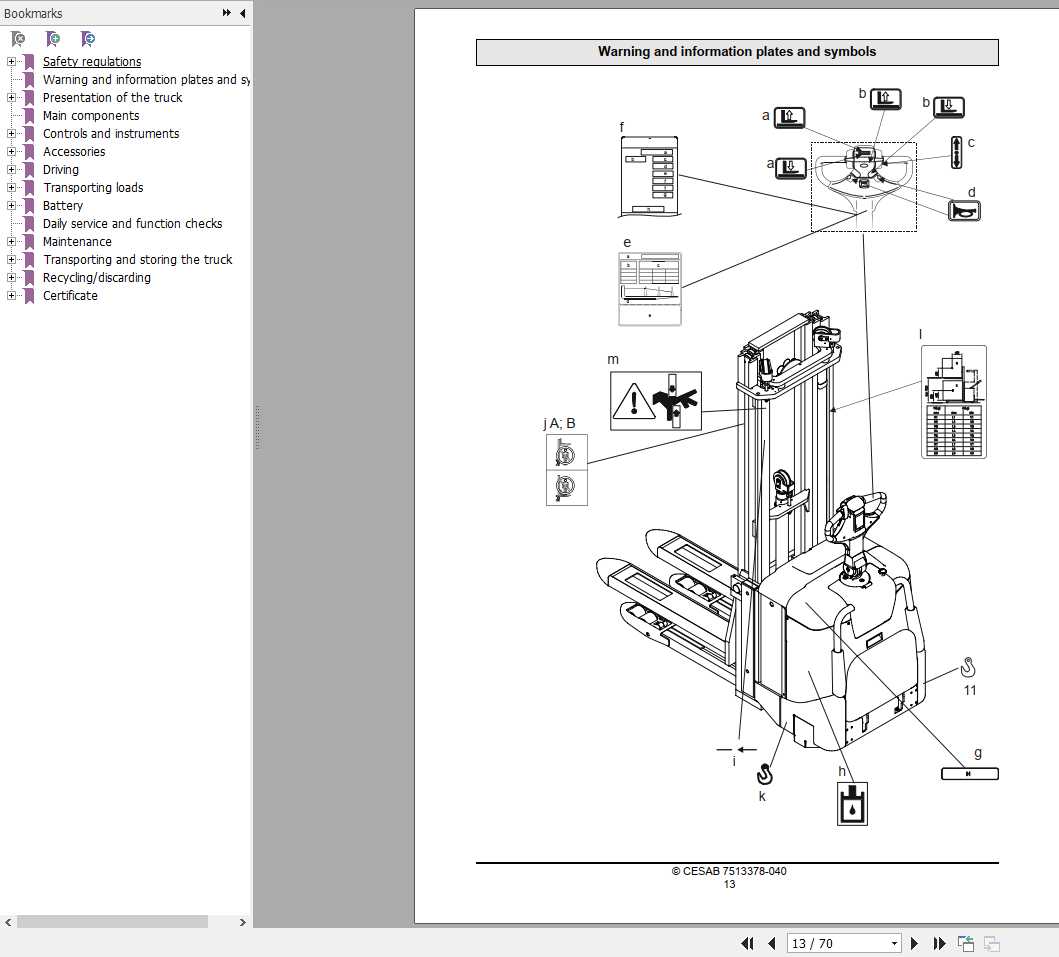Expand the Driving bookmark entry
Viewport: 1059px width, 957px height.
[10, 169]
